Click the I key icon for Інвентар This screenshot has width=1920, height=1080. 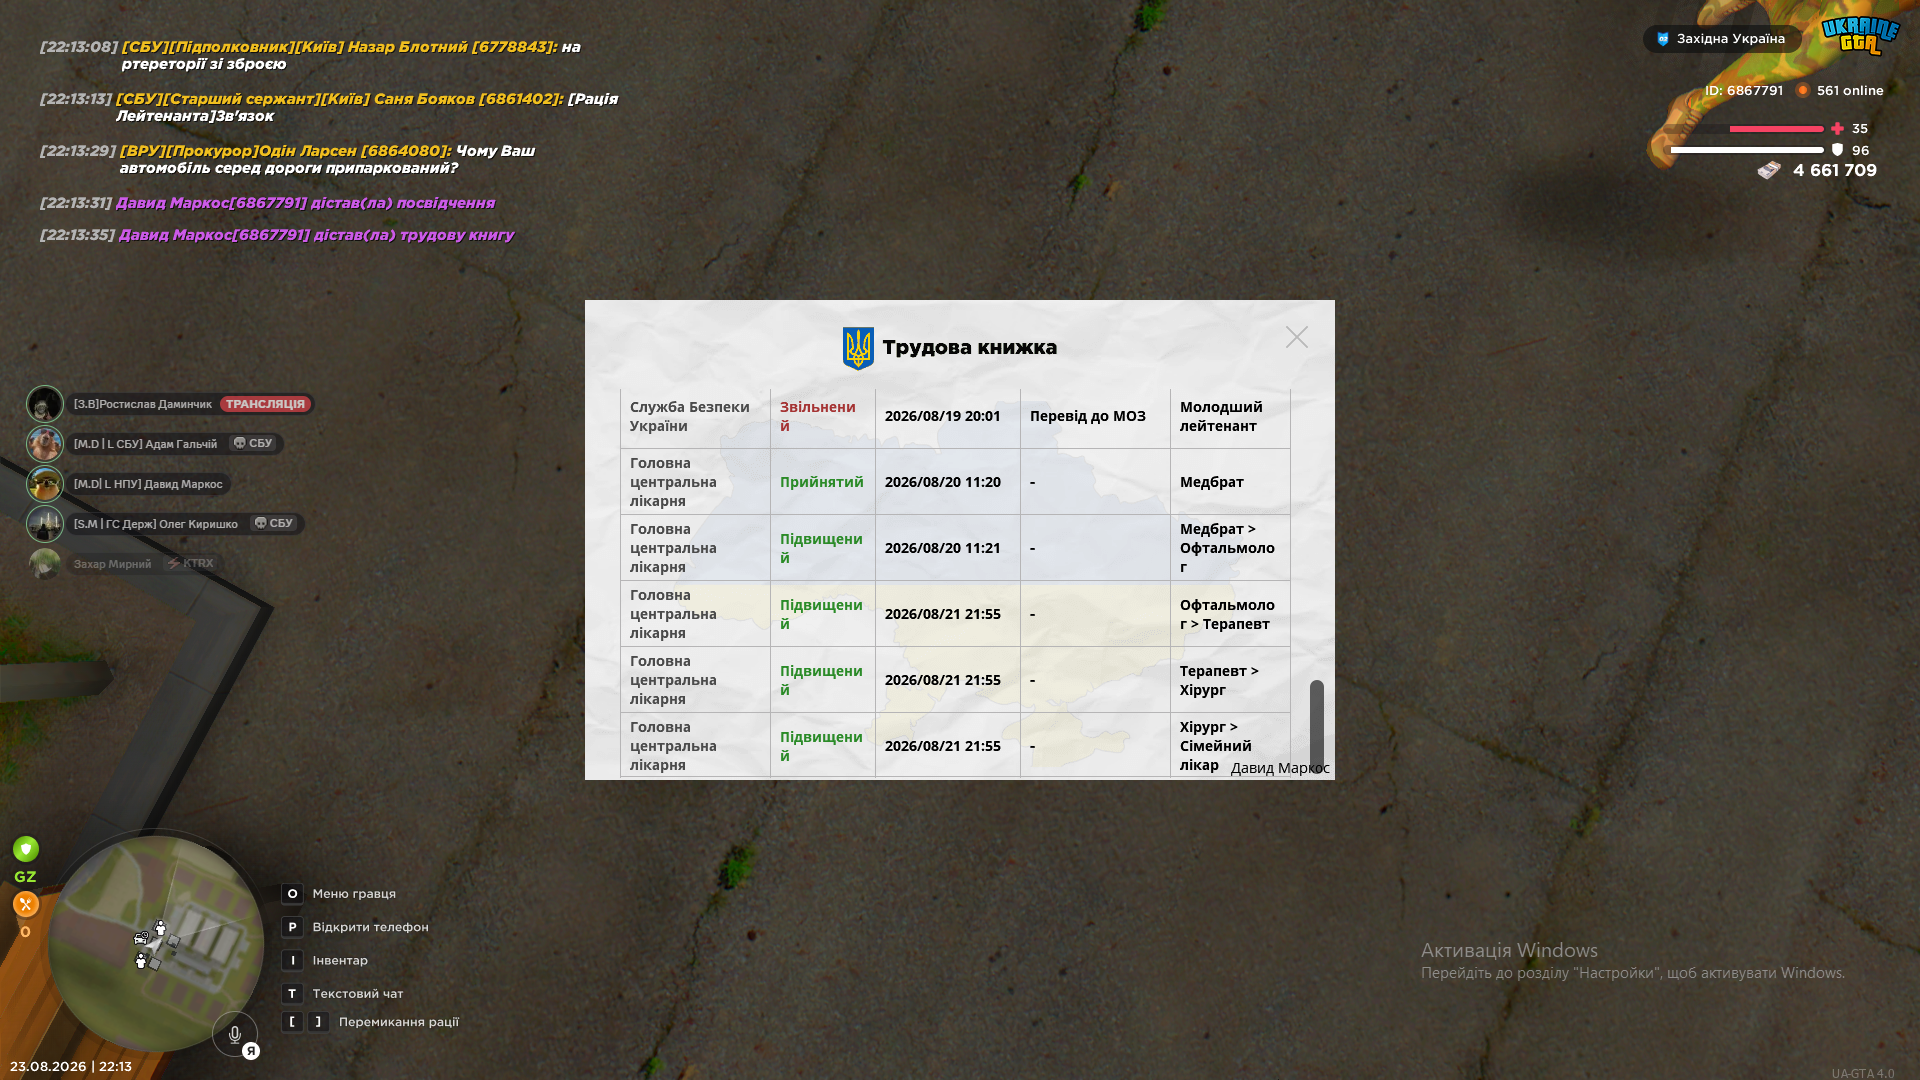(x=292, y=960)
